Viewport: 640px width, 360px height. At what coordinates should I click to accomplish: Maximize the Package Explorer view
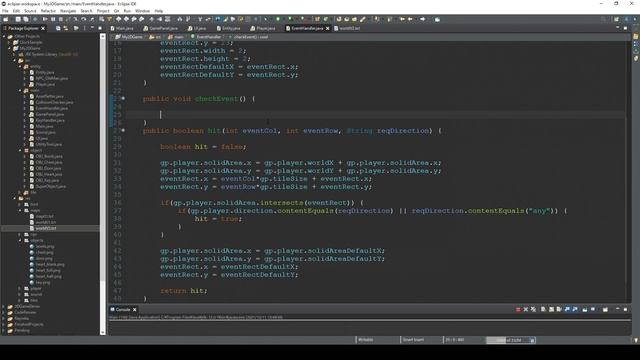tap(100, 28)
